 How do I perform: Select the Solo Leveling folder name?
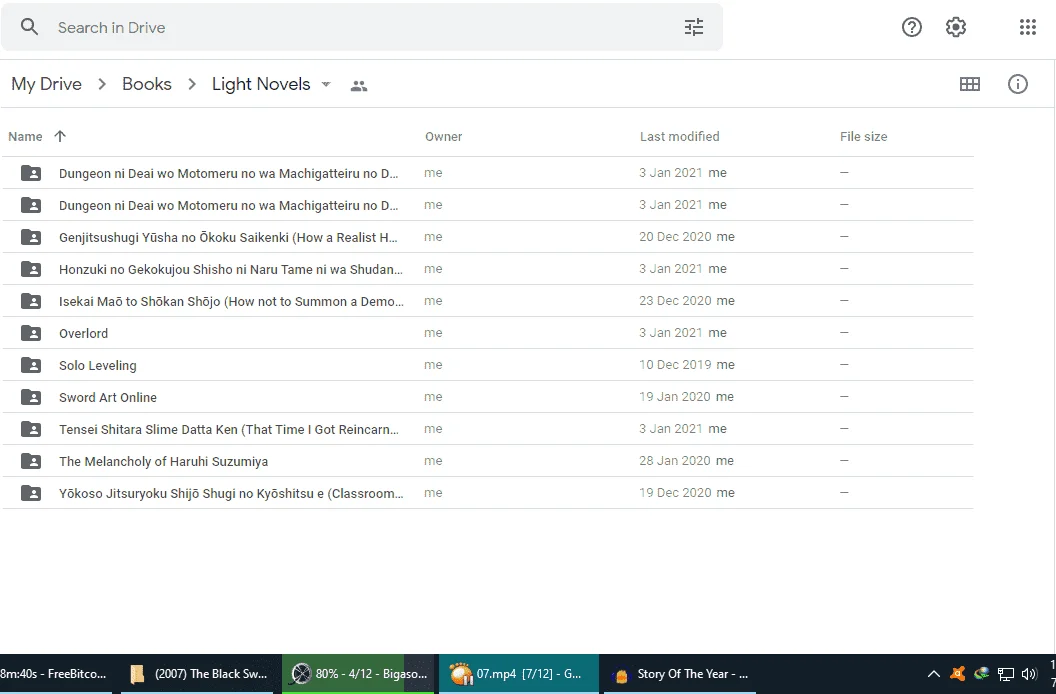click(x=98, y=365)
